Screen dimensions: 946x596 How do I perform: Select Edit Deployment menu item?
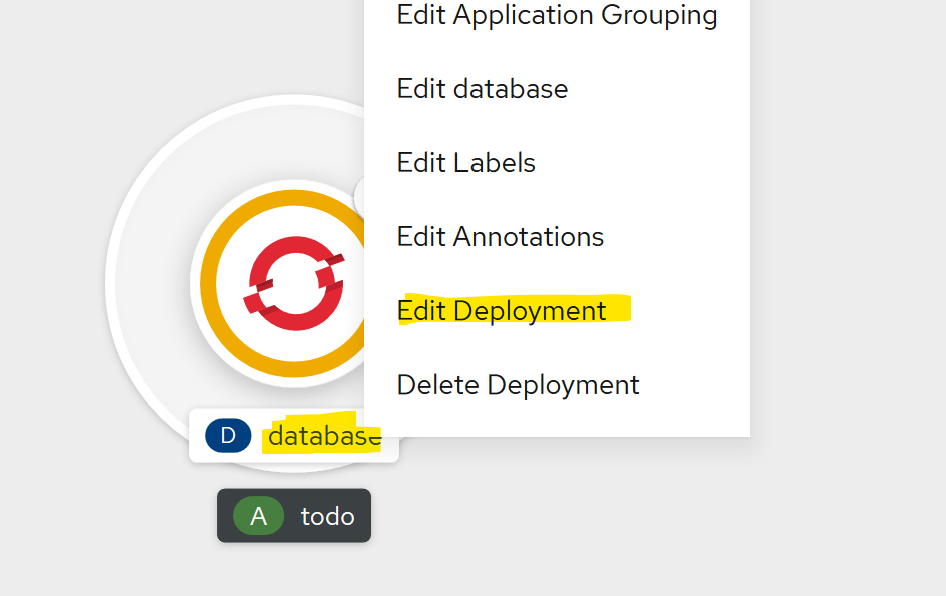tap(556, 311)
